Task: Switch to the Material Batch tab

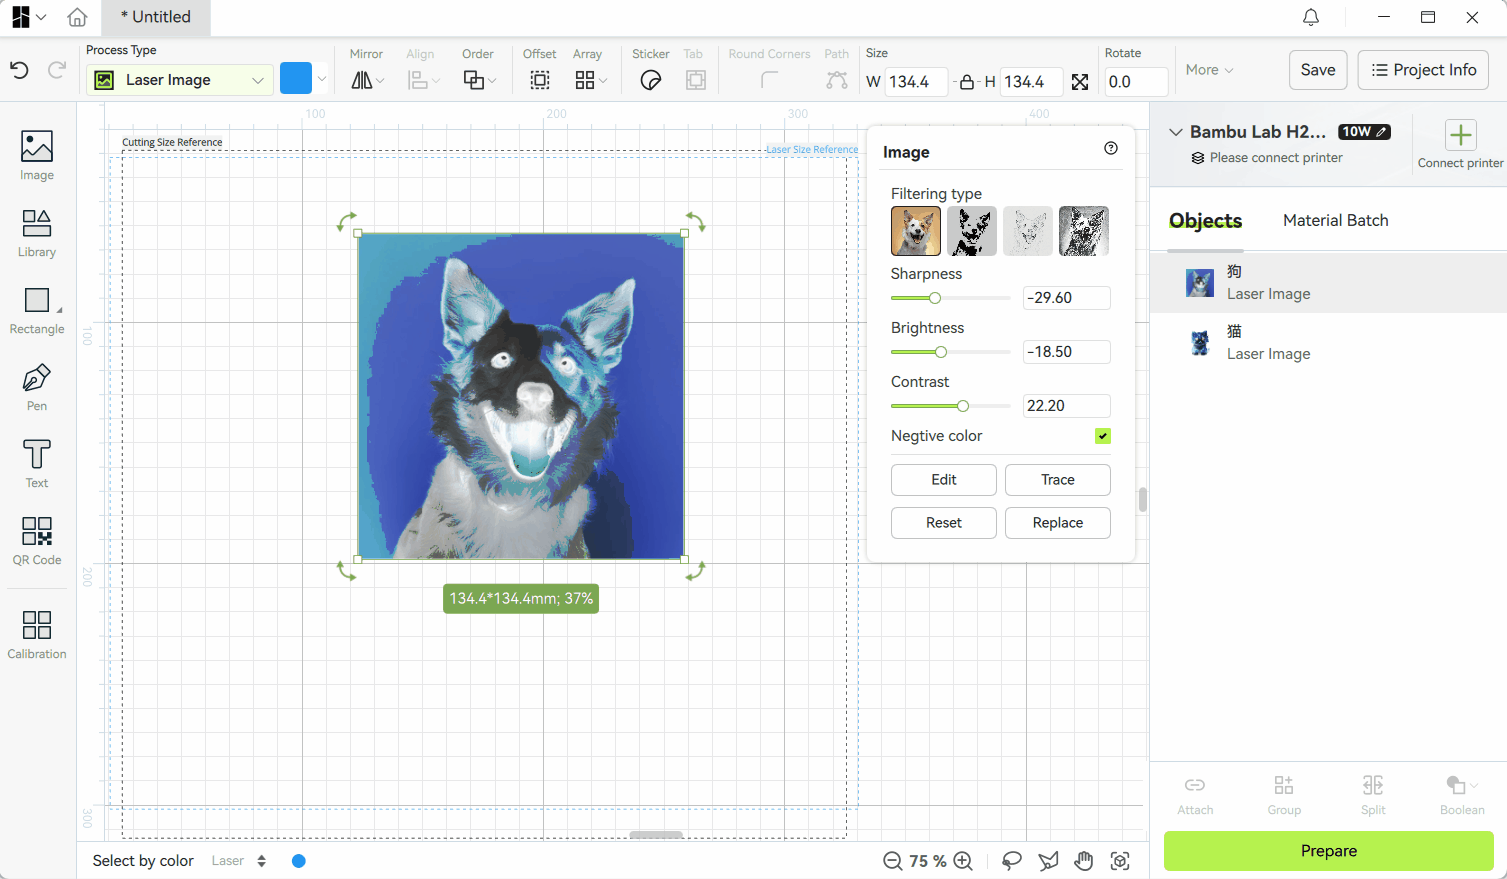Action: point(1335,220)
